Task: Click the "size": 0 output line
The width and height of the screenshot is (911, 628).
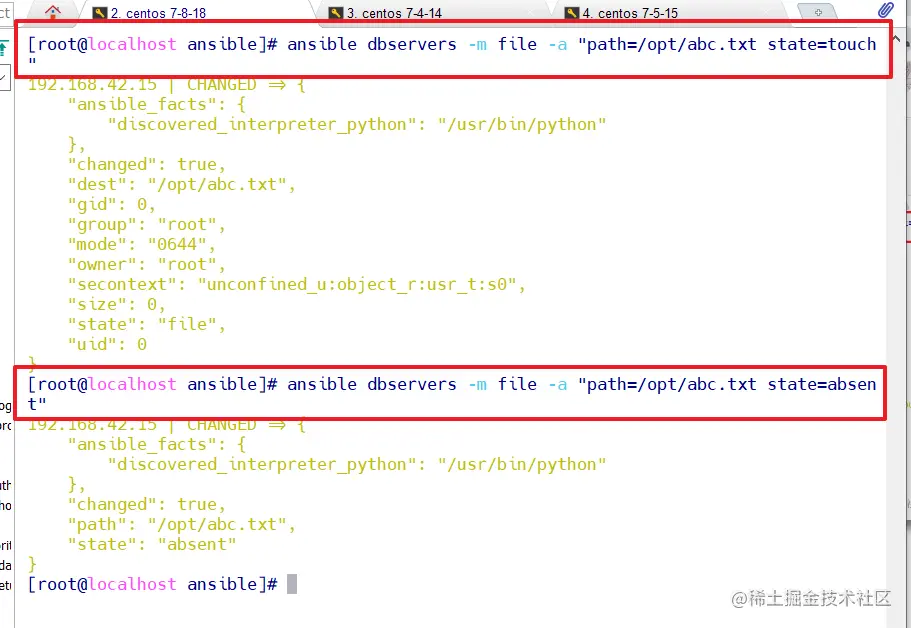Action: pyautogui.click(x=116, y=304)
